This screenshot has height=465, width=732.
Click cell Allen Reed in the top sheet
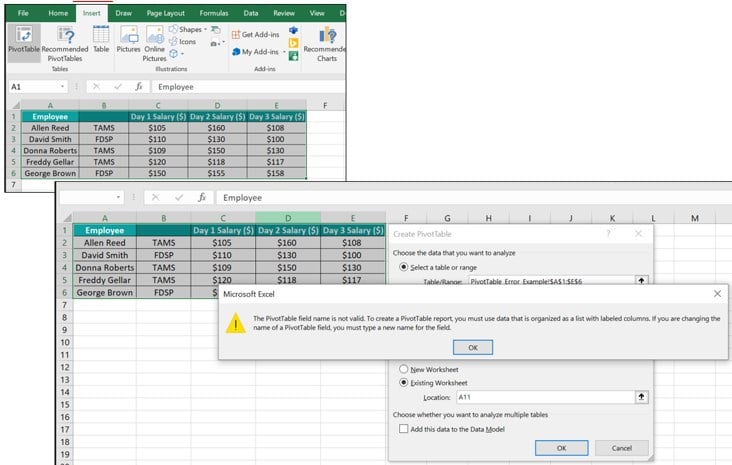(50, 128)
